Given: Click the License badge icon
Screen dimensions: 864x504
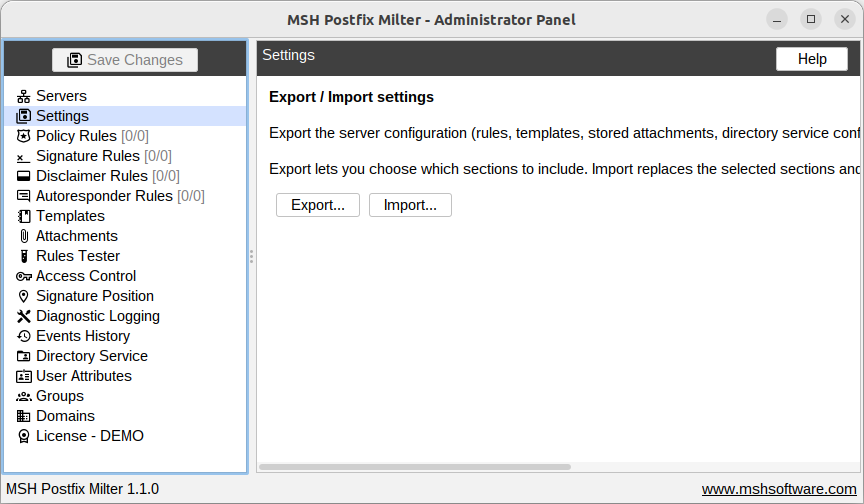Looking at the screenshot, I should 23,436.
